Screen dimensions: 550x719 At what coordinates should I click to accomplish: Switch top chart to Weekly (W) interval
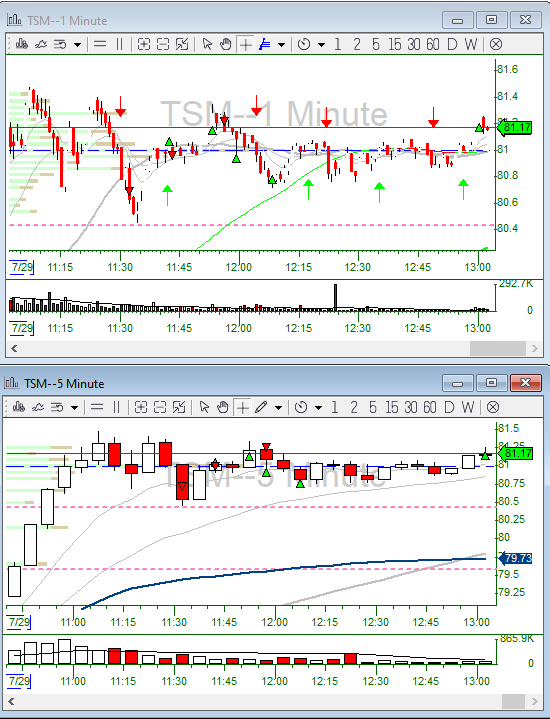470,44
